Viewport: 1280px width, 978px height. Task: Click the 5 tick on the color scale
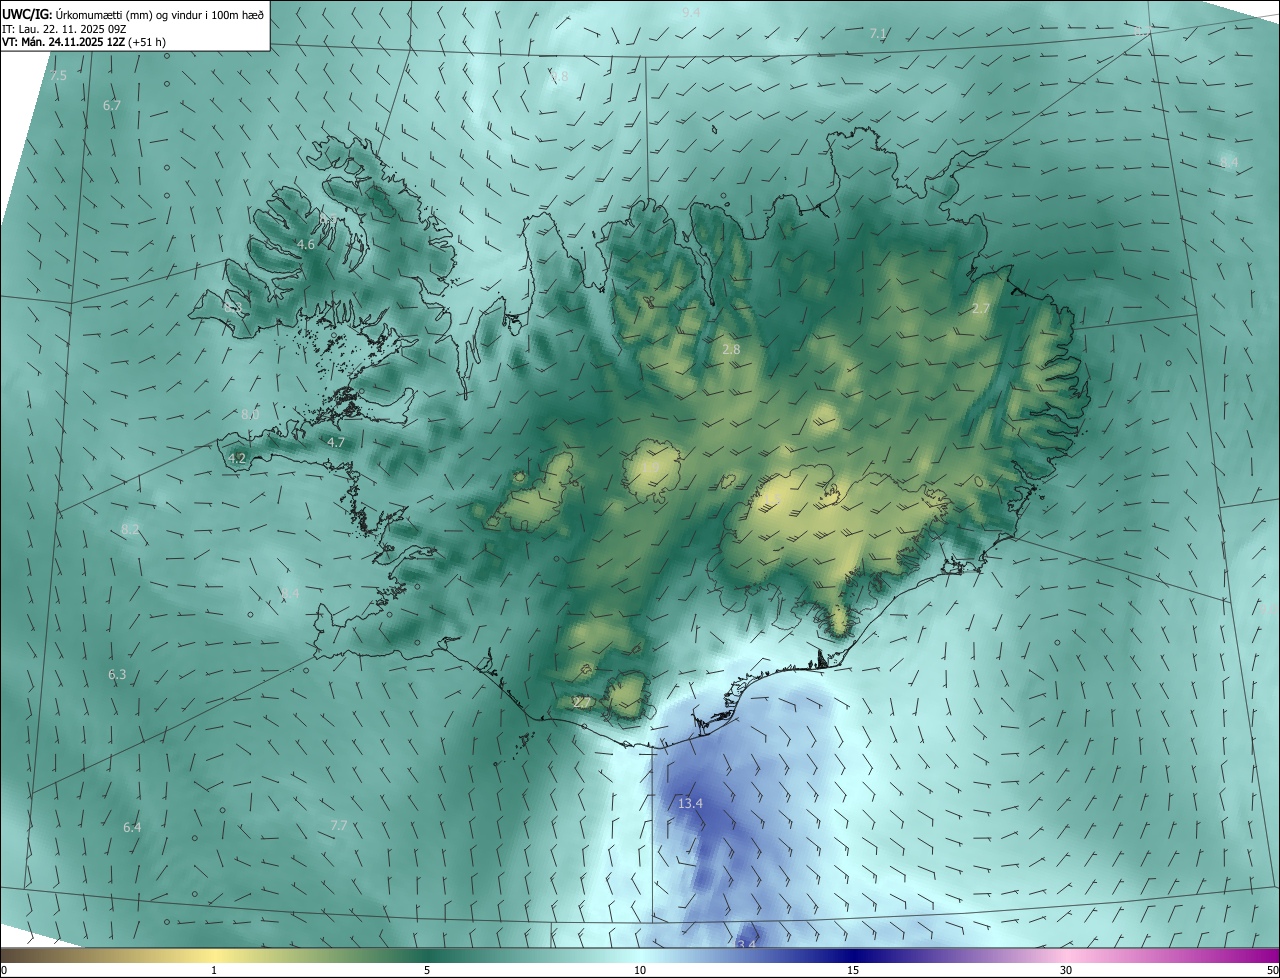pos(427,971)
